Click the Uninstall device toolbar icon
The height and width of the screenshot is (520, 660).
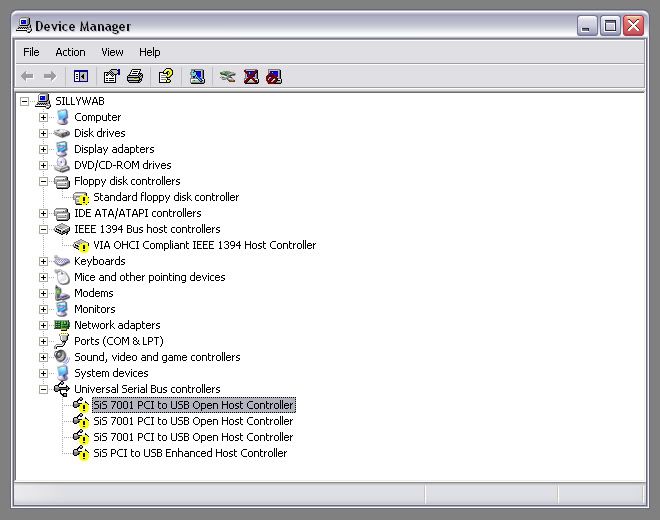coord(251,76)
